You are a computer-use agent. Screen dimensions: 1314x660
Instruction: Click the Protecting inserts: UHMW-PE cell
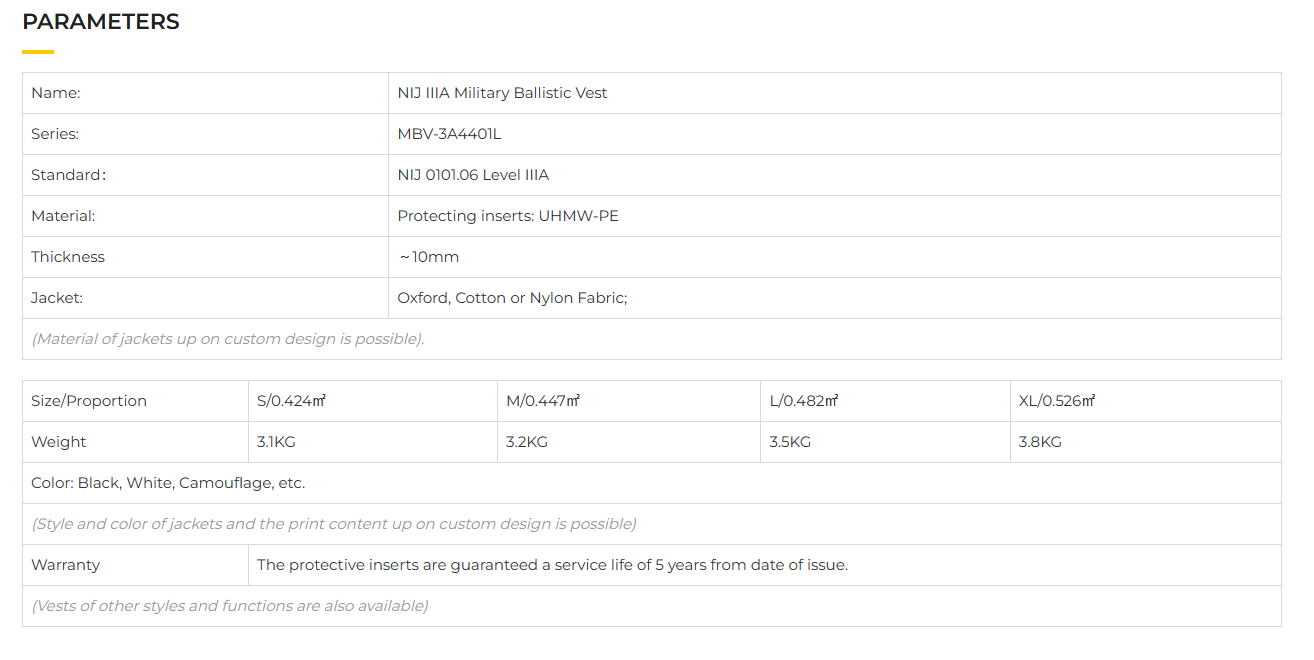pyautogui.click(x=508, y=216)
